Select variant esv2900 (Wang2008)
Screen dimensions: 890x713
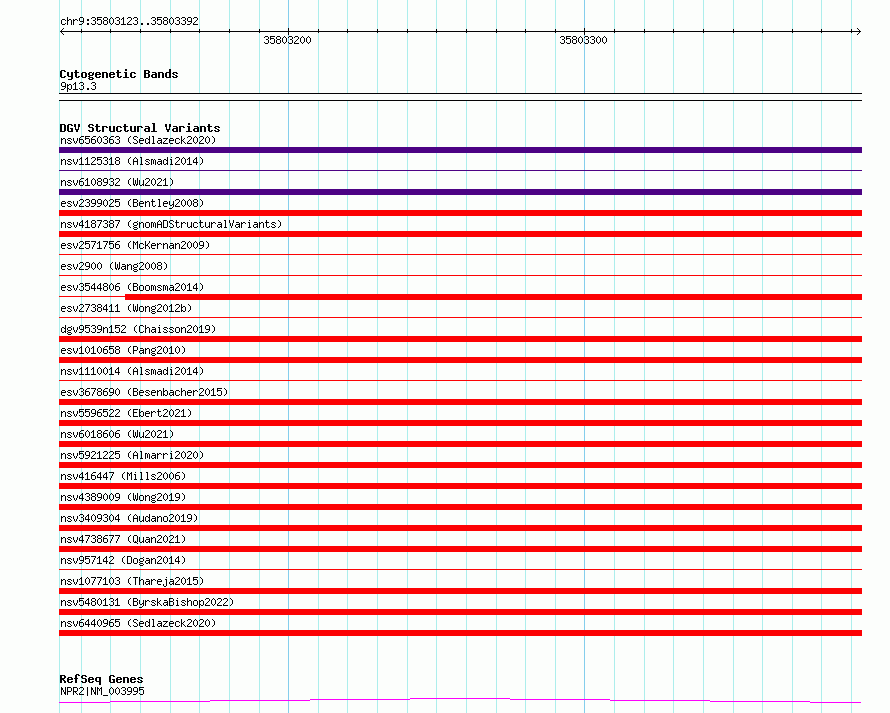pyautogui.click(x=114, y=266)
